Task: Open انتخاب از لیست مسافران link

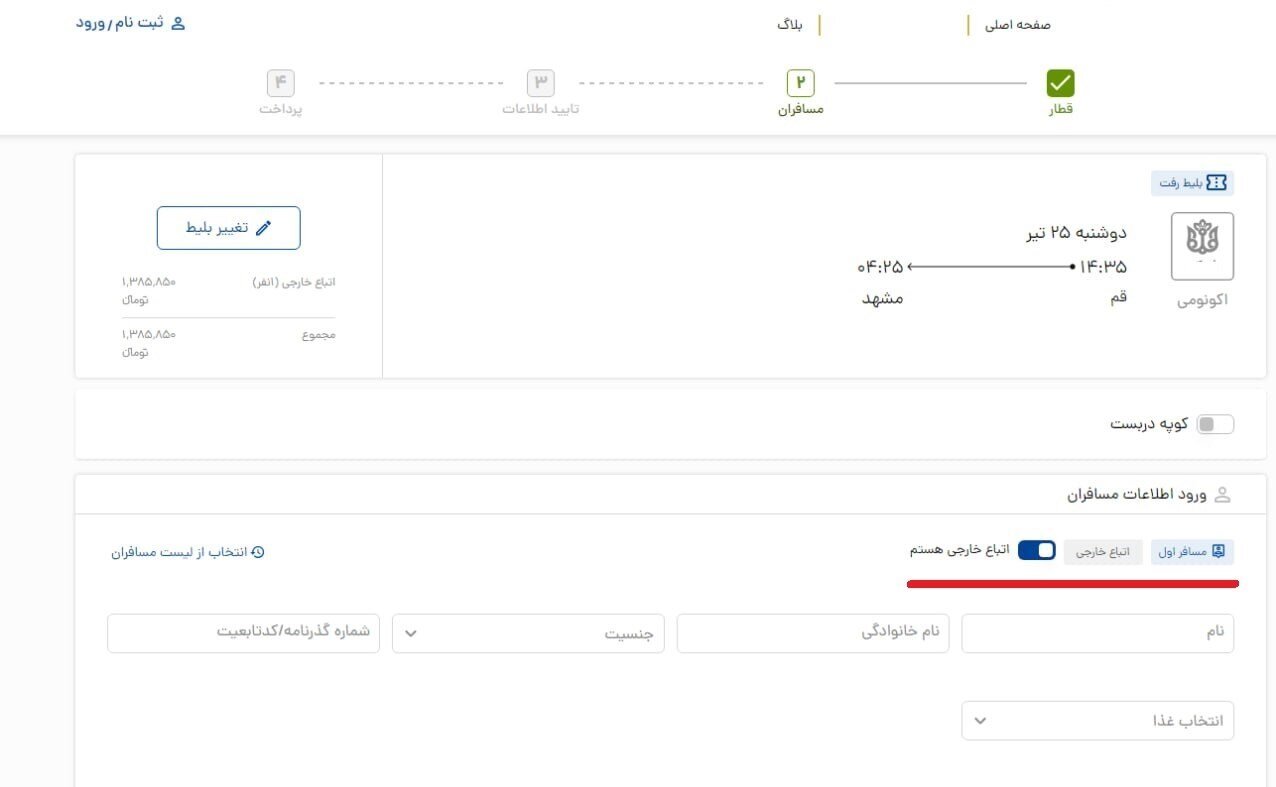Action: 187,550
